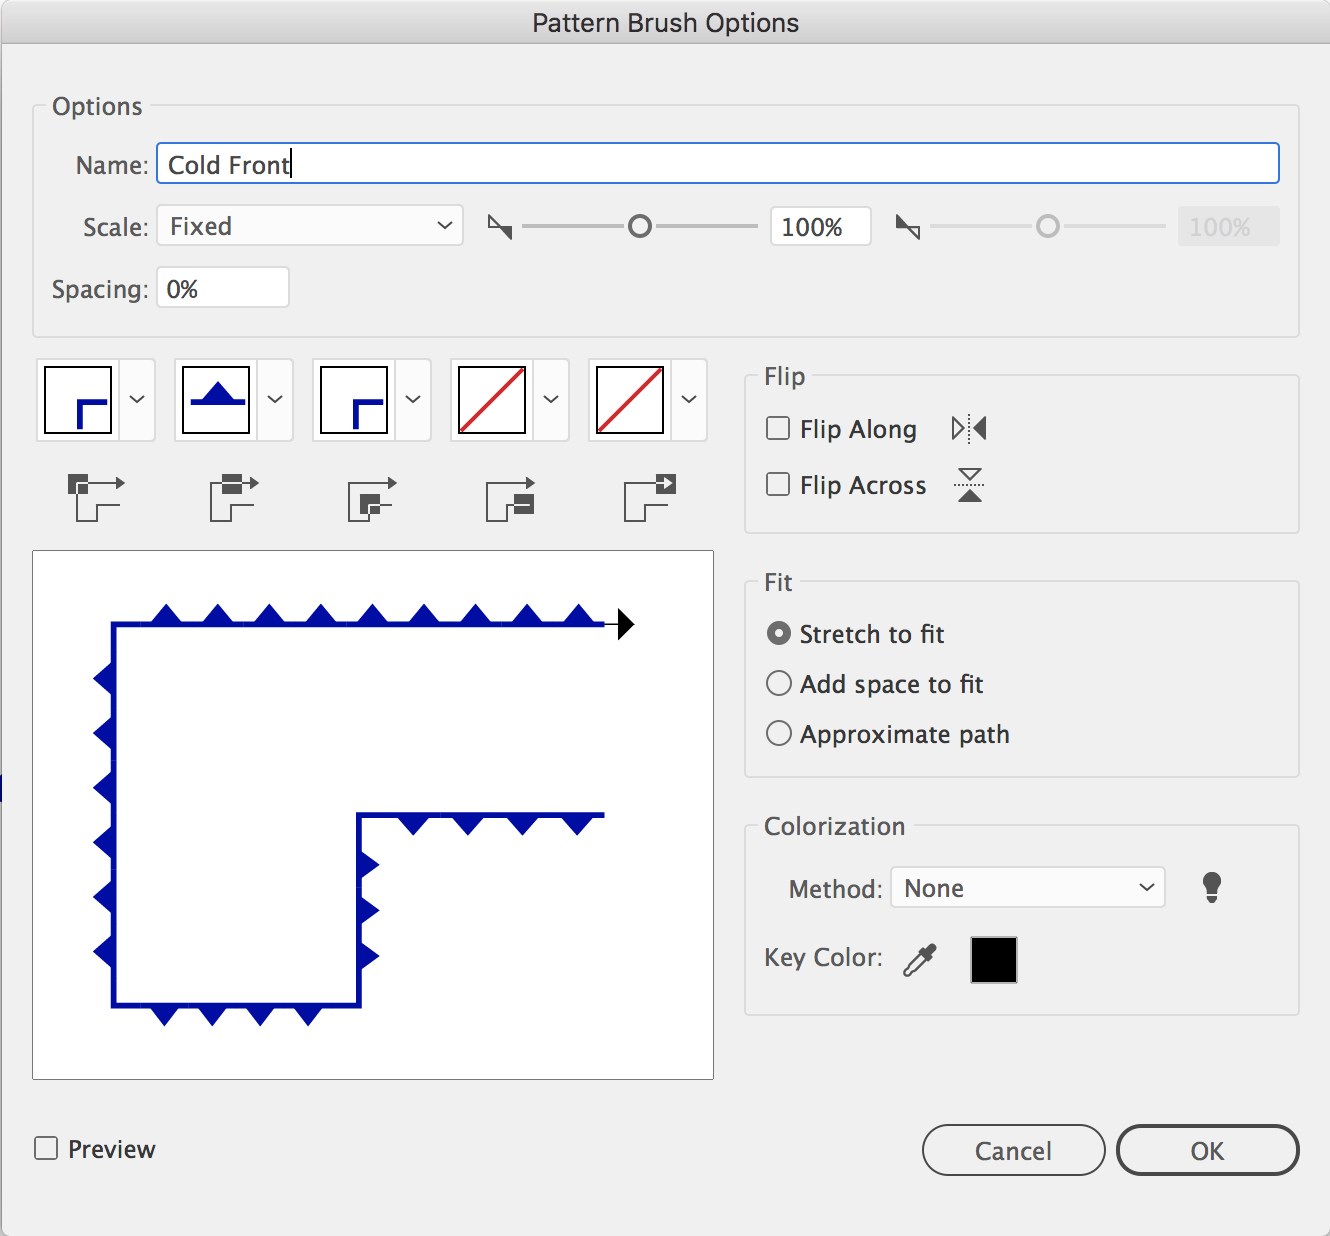Open the outer corner tile dropdown arrow
The height and width of the screenshot is (1236, 1330).
[137, 400]
